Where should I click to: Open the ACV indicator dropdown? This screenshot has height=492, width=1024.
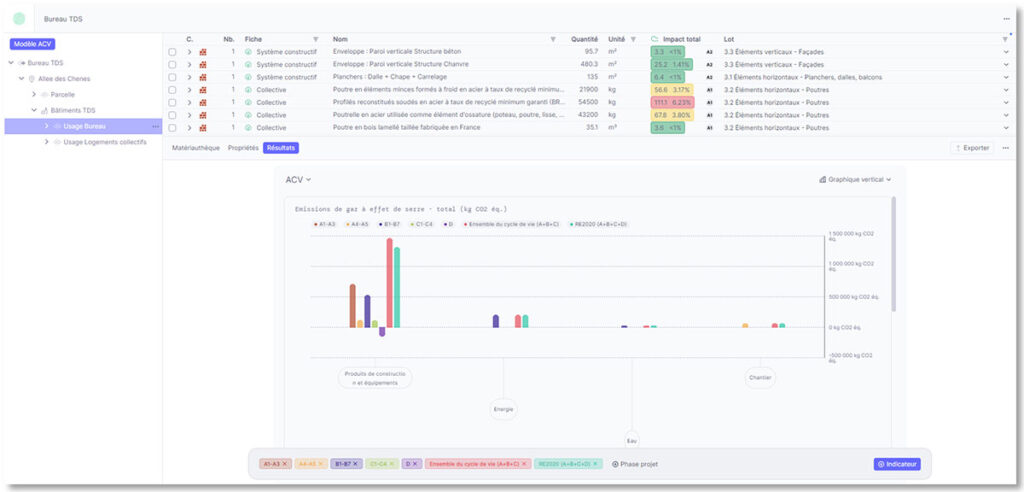298,180
